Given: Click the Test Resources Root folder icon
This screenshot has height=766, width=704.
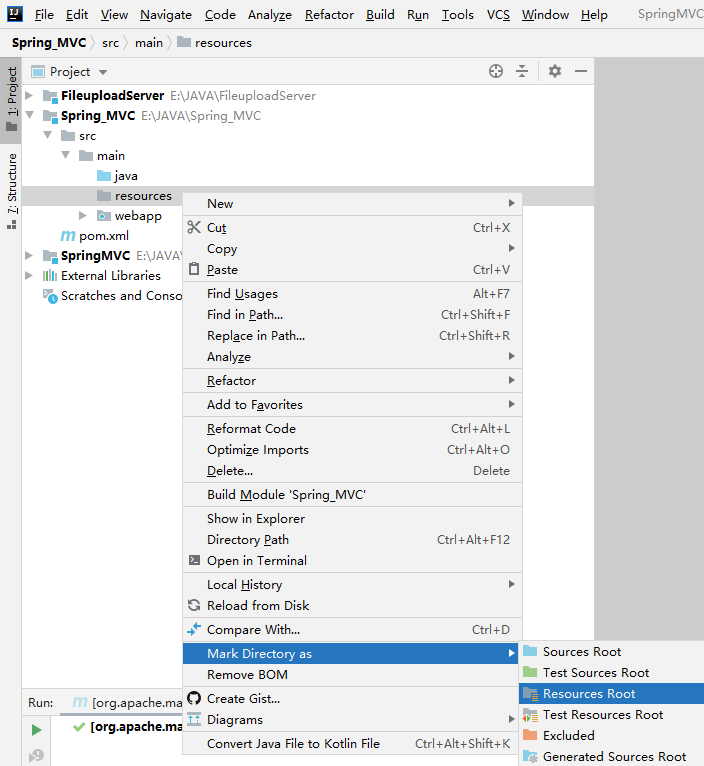Looking at the screenshot, I should pos(530,715).
